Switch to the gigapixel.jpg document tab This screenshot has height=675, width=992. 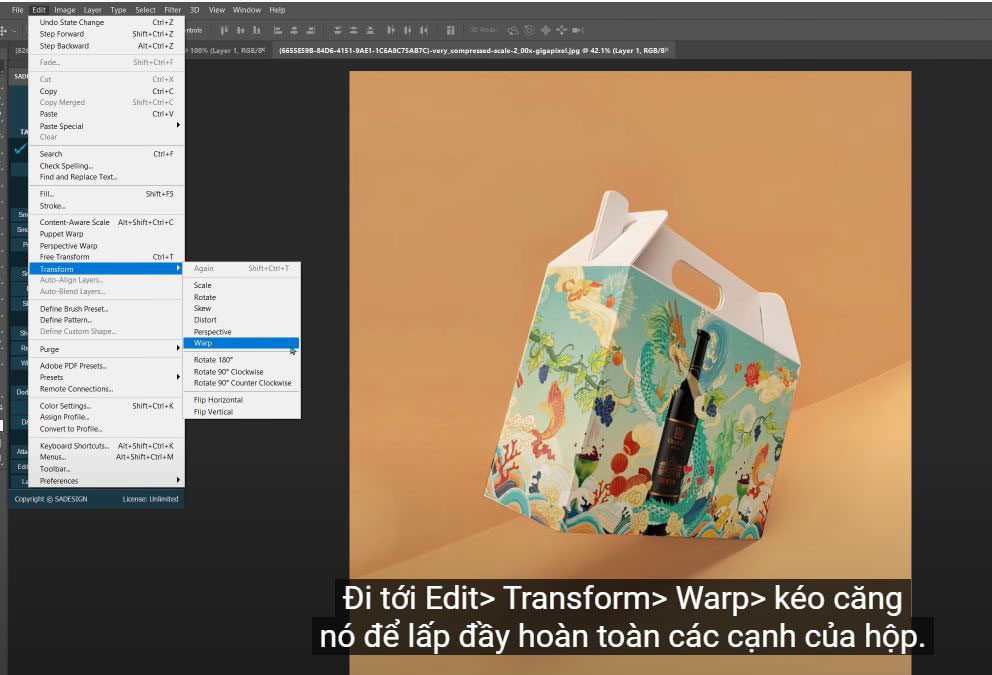coord(473,50)
